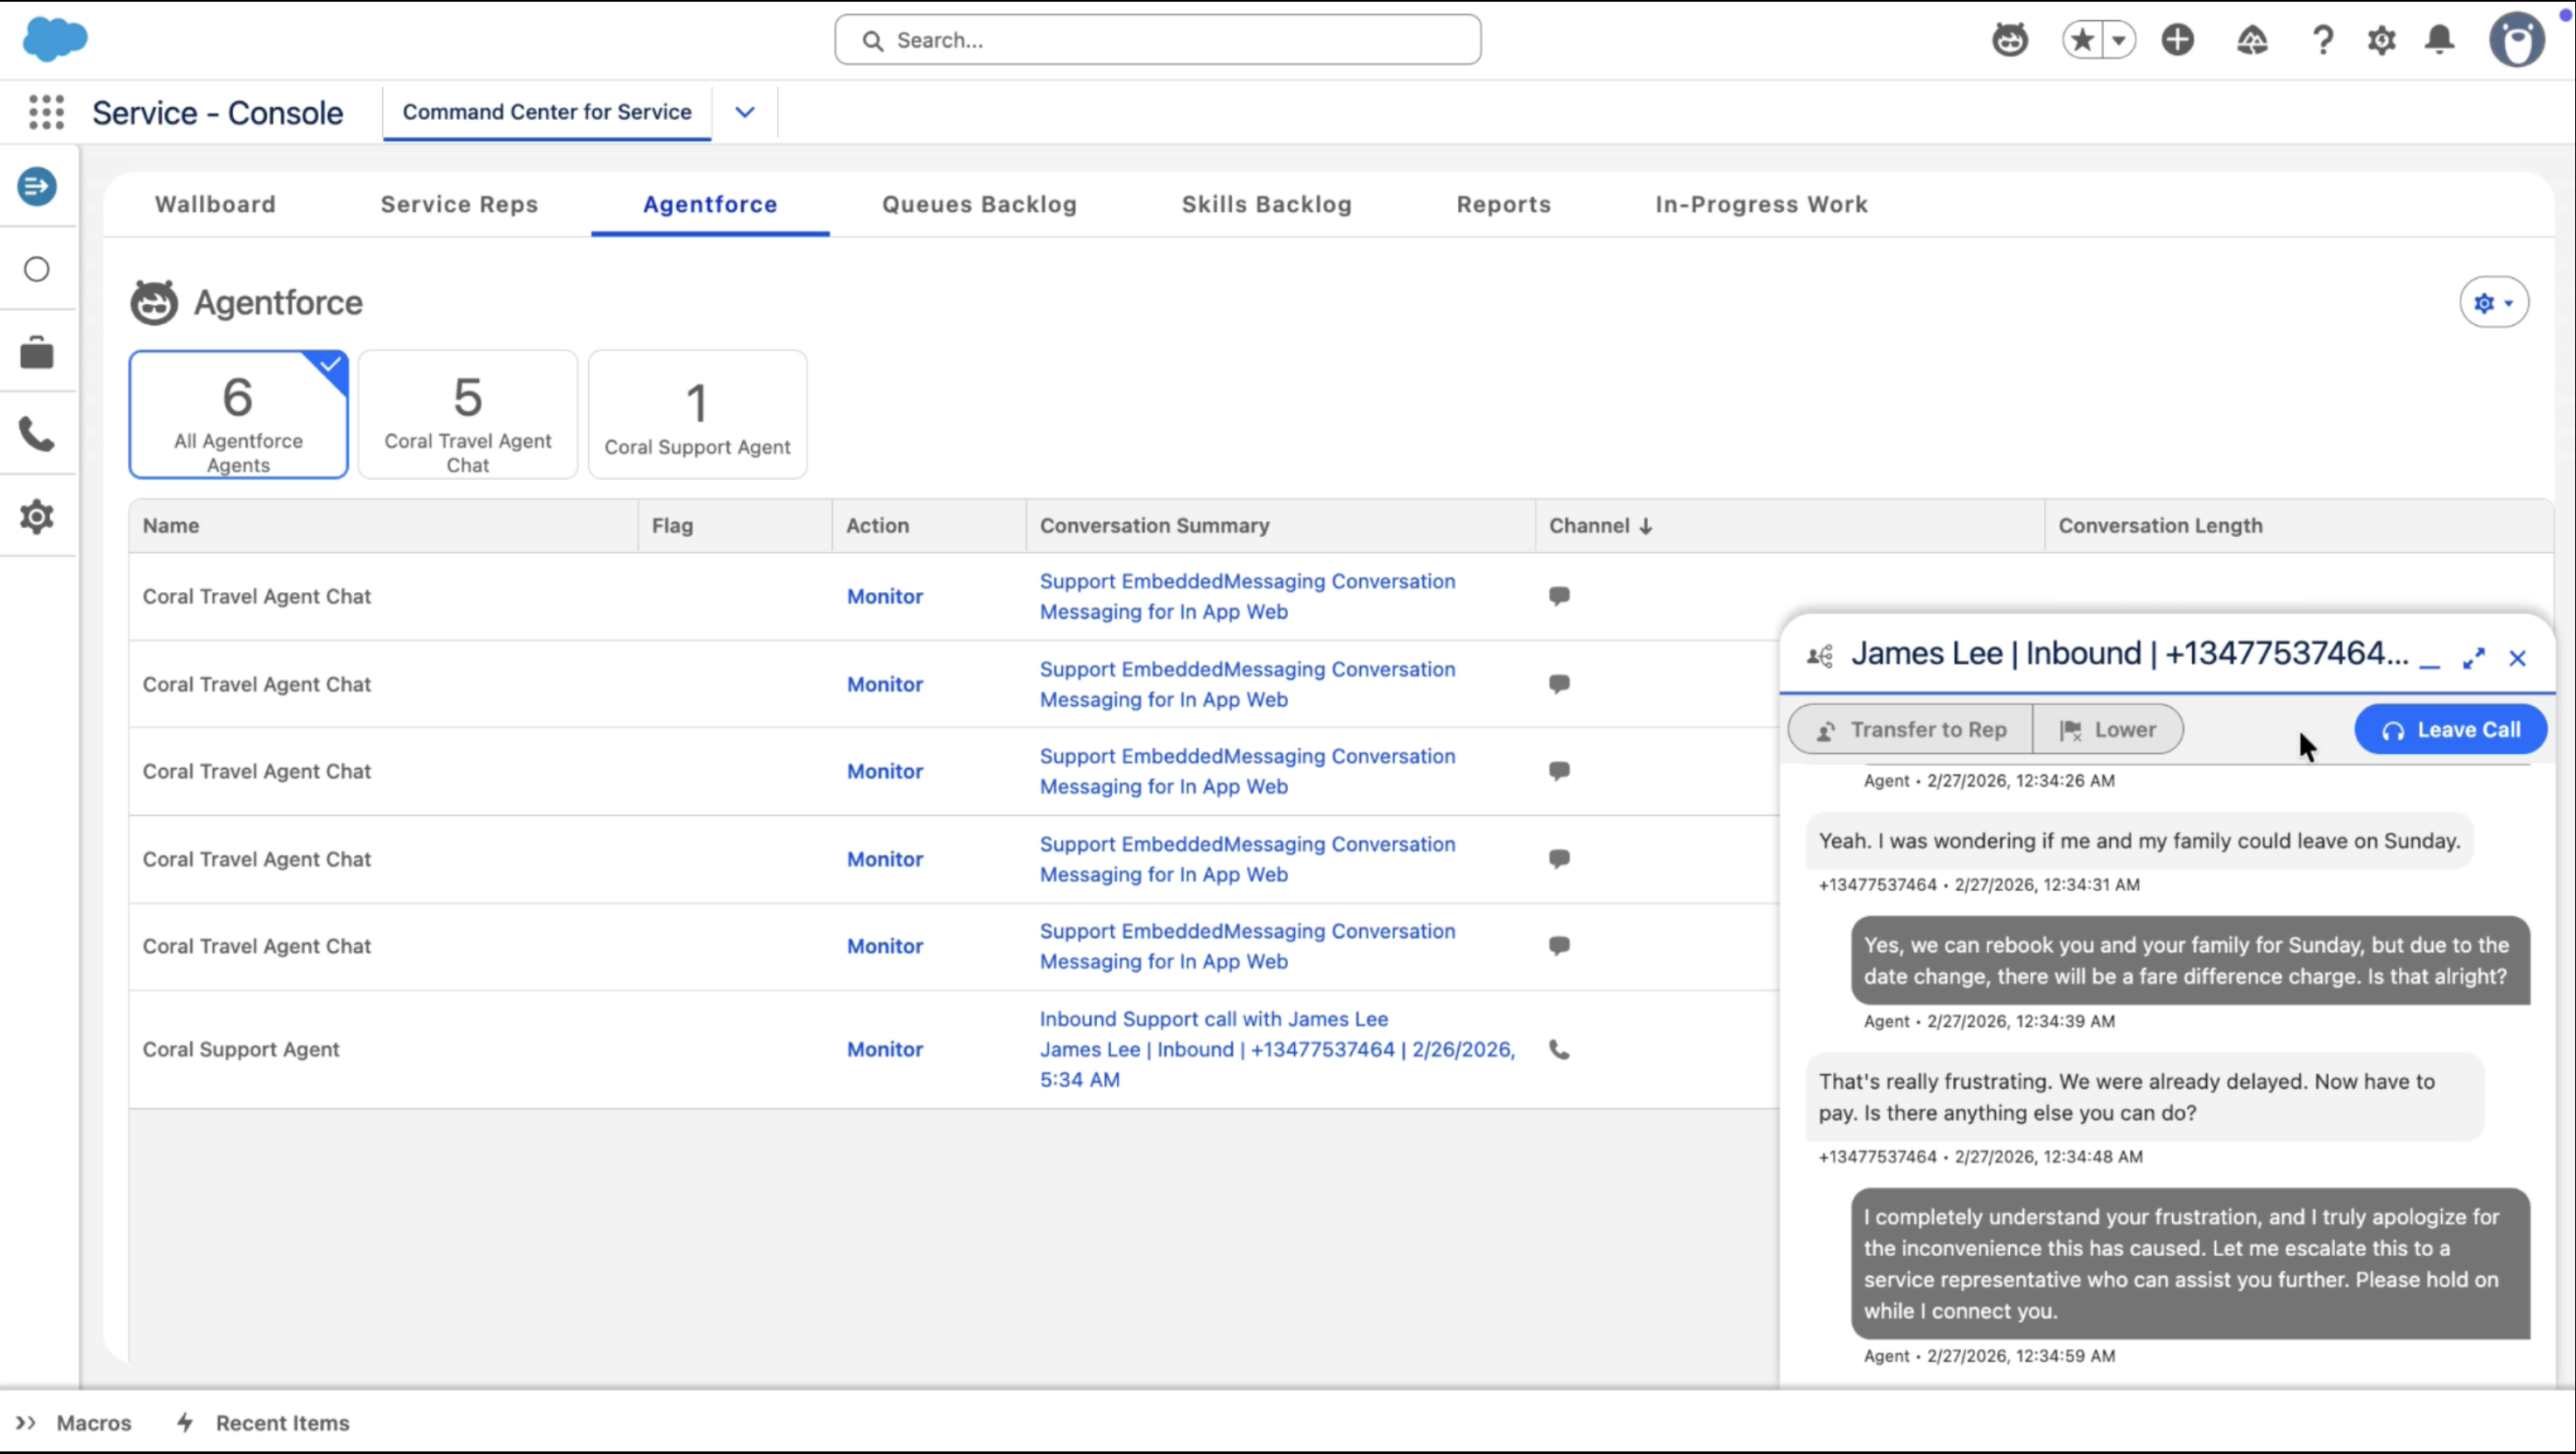
Task: Open Salesforce Help with the question mark icon
Action: (x=2323, y=40)
